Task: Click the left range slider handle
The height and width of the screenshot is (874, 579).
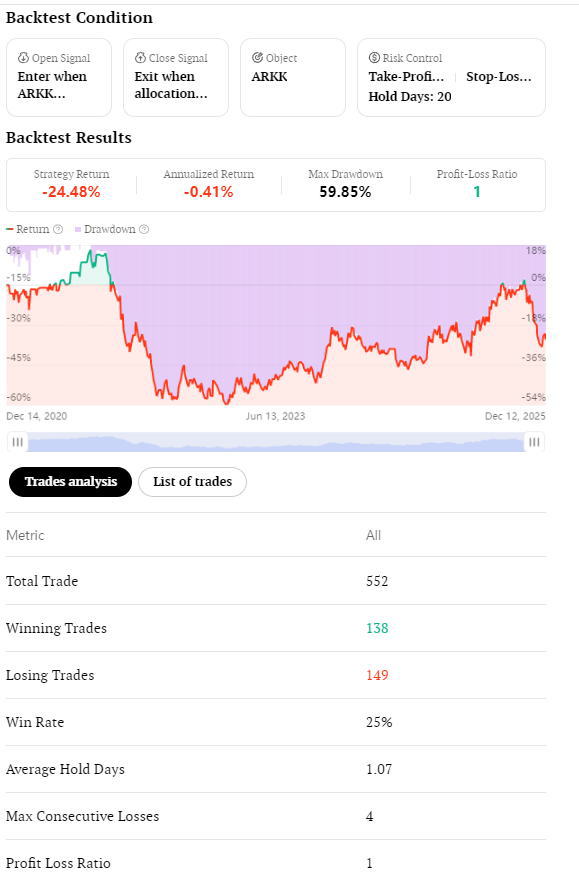Action: (17, 442)
